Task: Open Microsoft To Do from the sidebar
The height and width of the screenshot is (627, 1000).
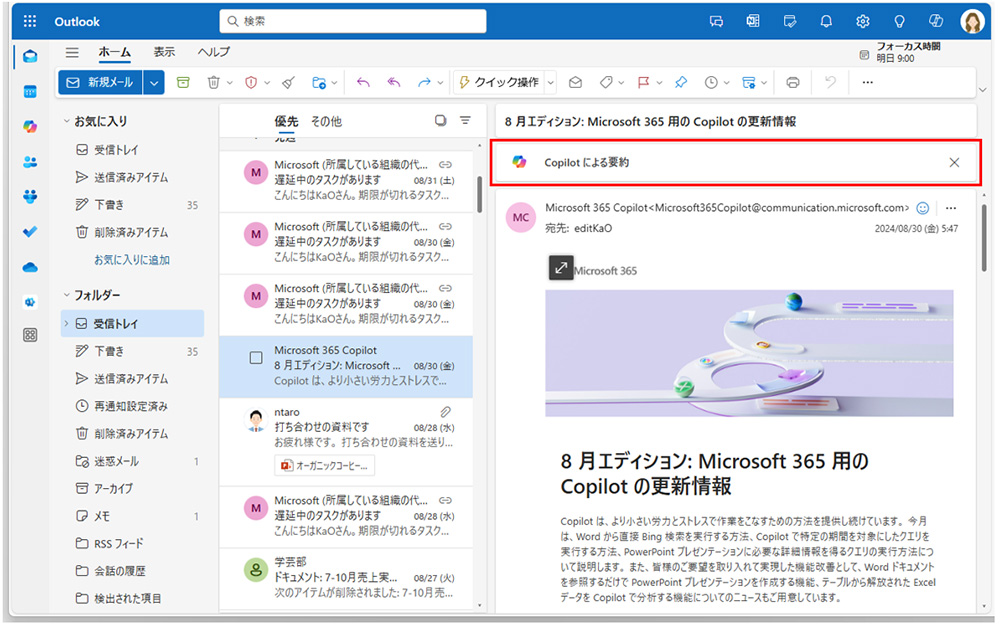Action: [x=31, y=230]
